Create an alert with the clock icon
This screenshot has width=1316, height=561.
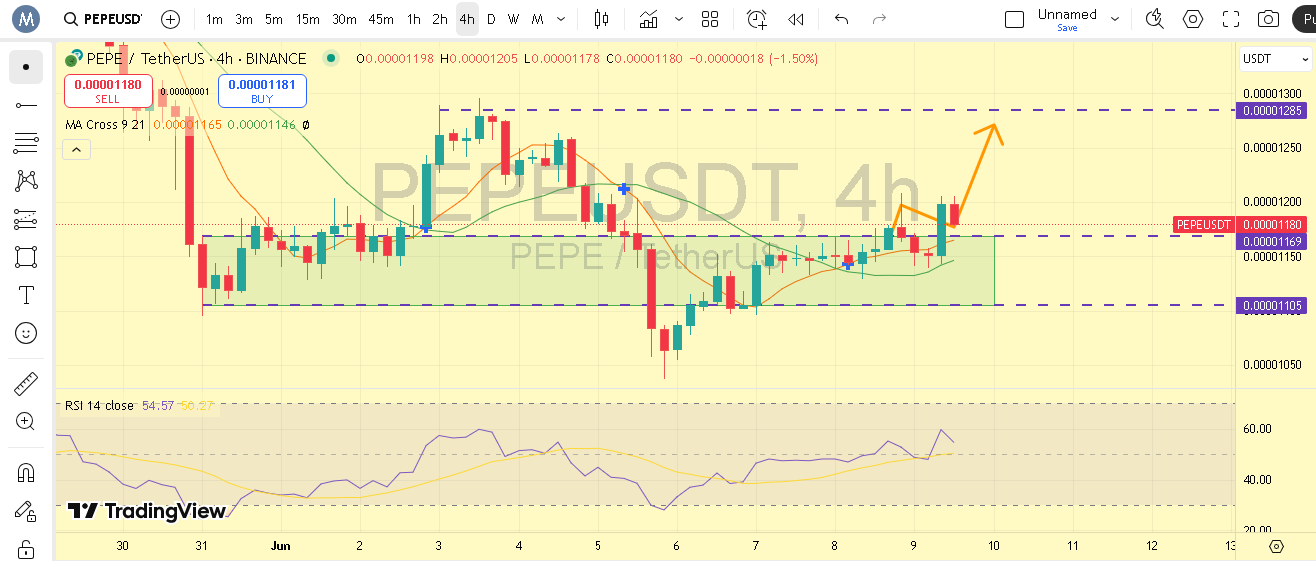click(756, 19)
